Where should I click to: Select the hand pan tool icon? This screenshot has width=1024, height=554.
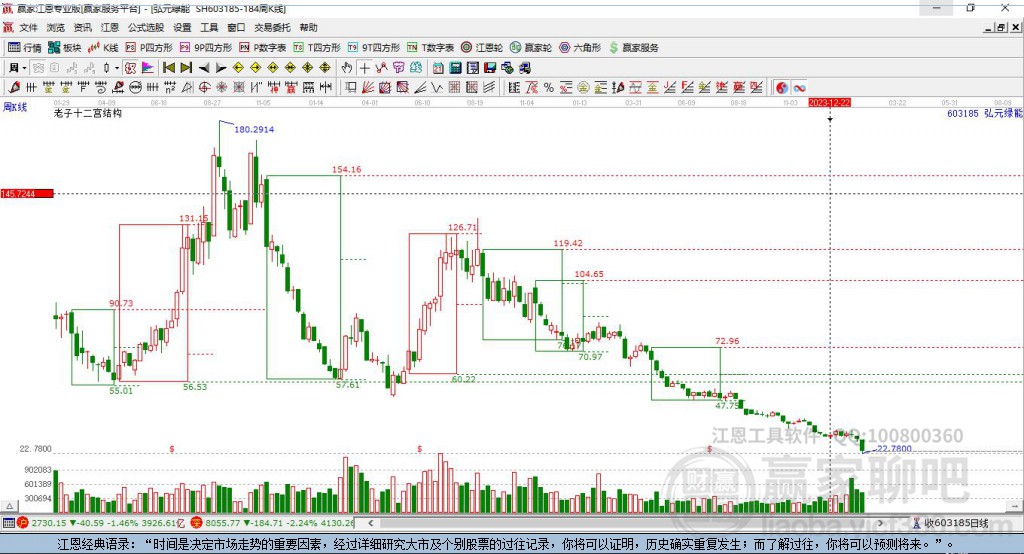tap(347, 68)
